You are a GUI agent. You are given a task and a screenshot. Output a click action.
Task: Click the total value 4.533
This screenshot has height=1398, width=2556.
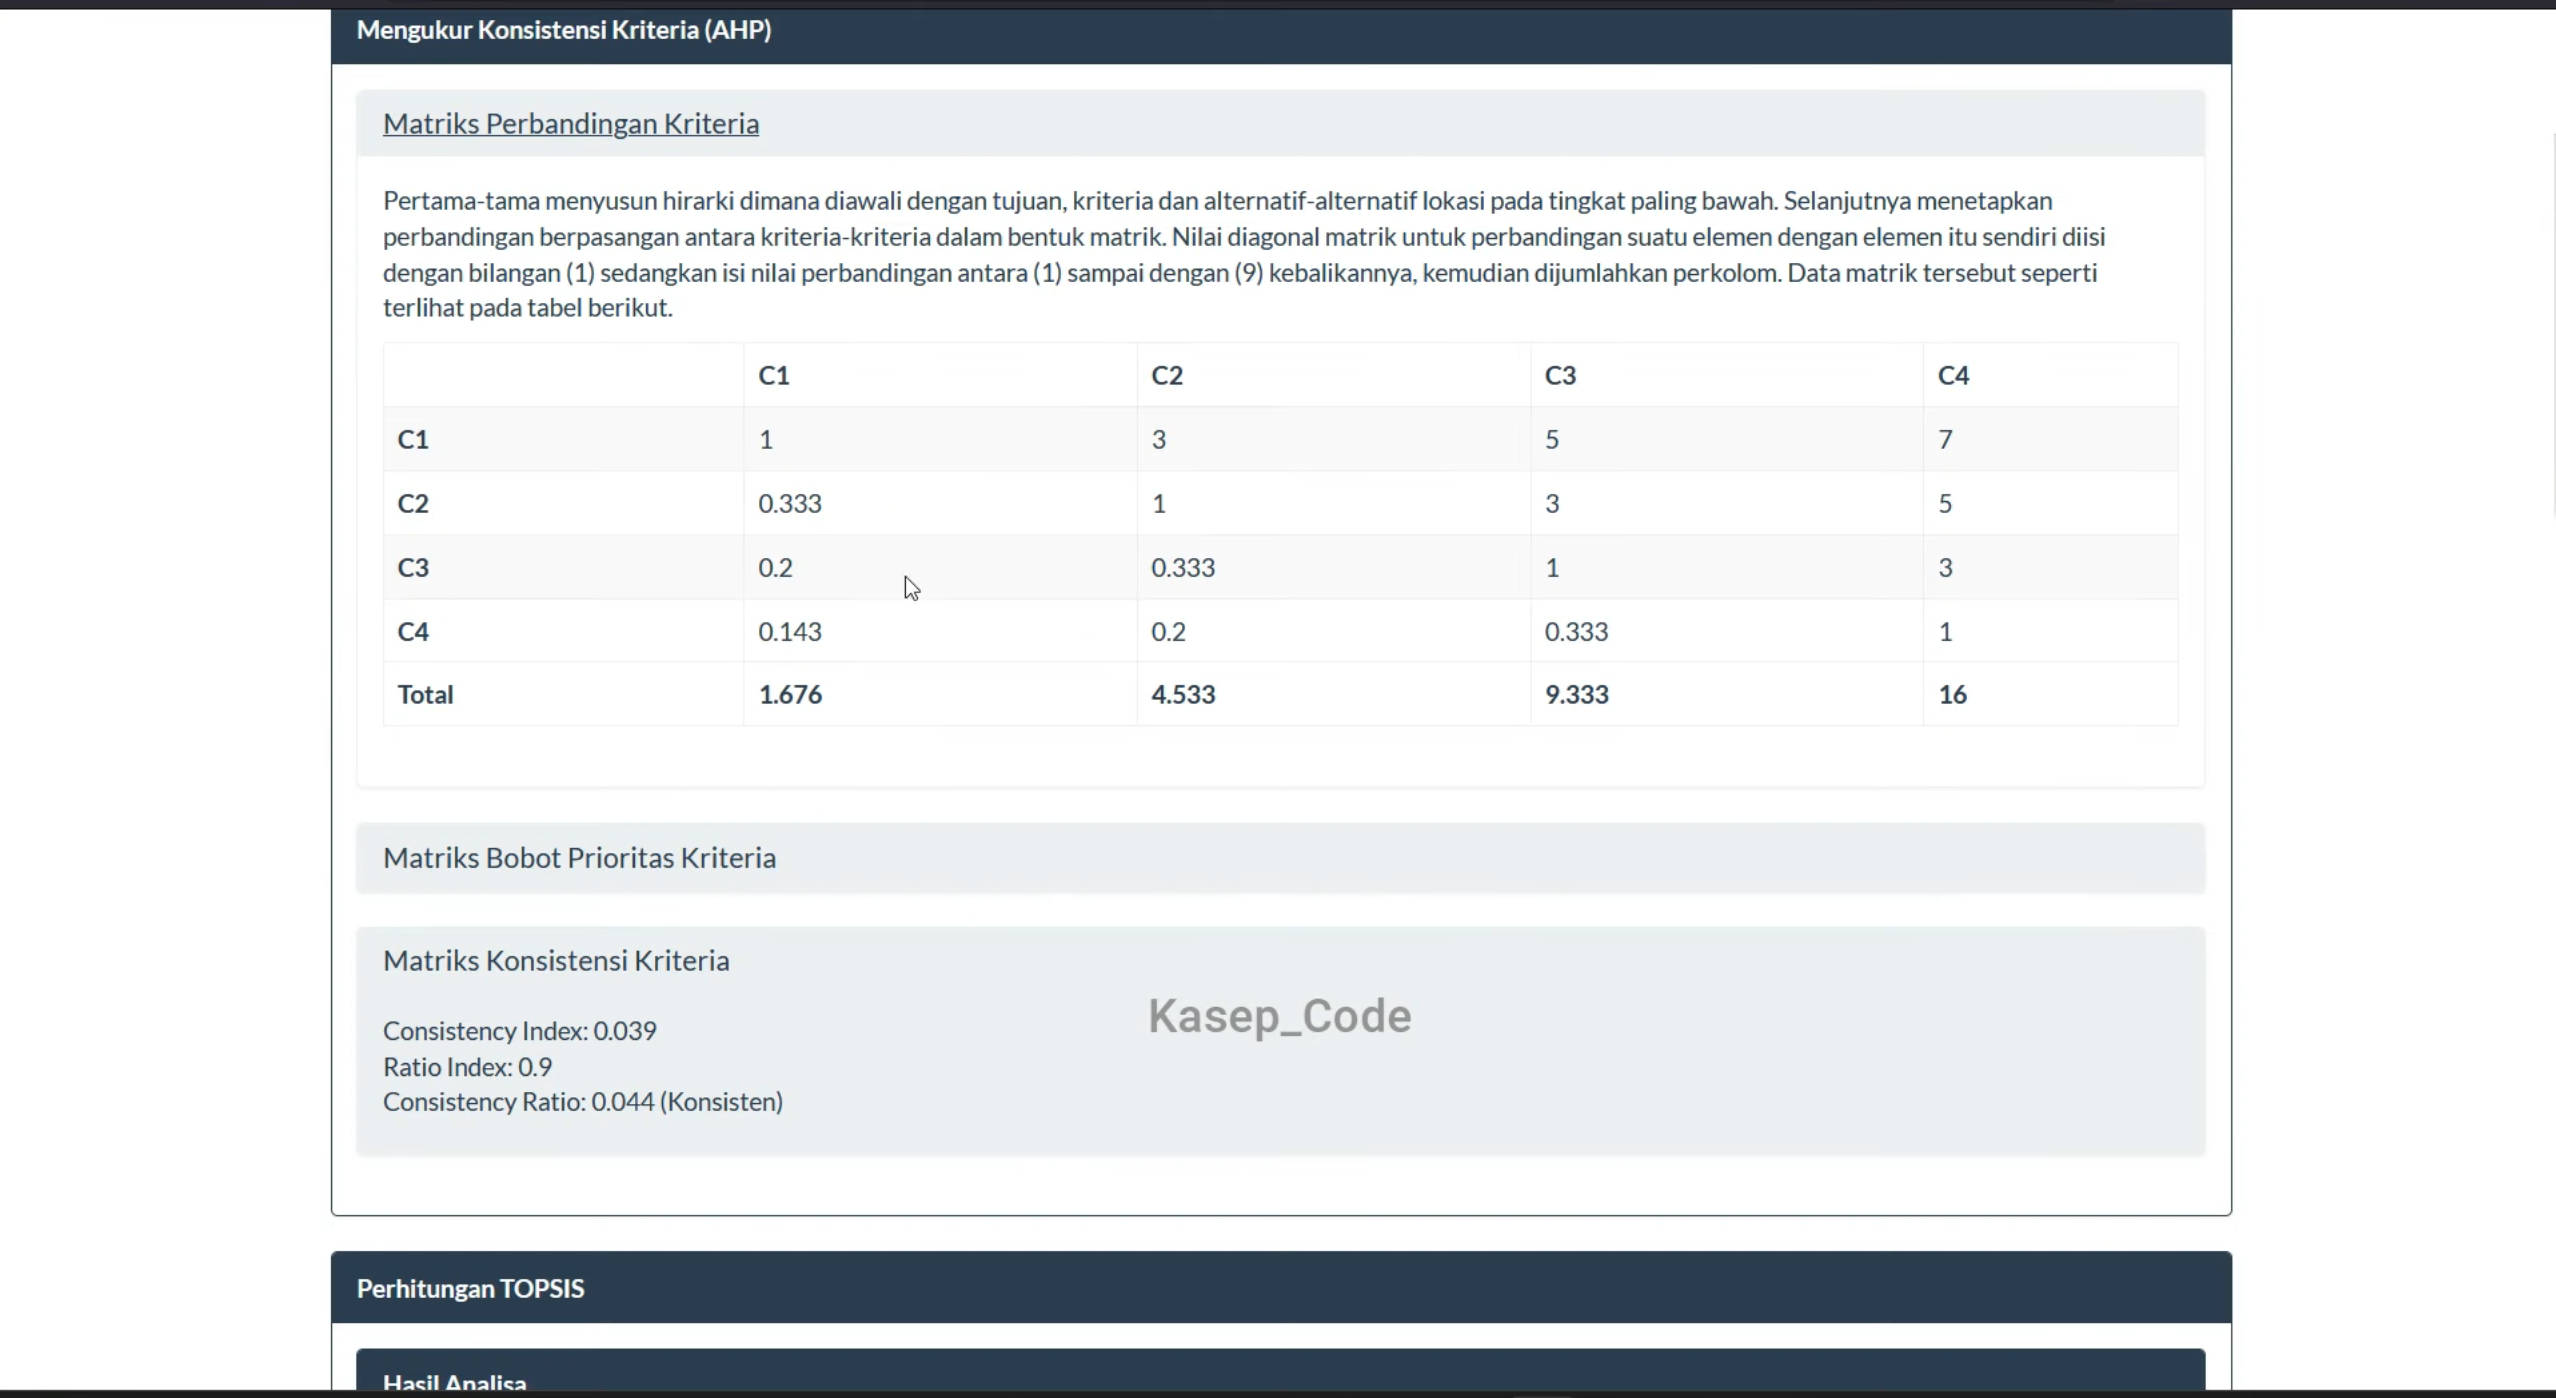(x=1183, y=694)
